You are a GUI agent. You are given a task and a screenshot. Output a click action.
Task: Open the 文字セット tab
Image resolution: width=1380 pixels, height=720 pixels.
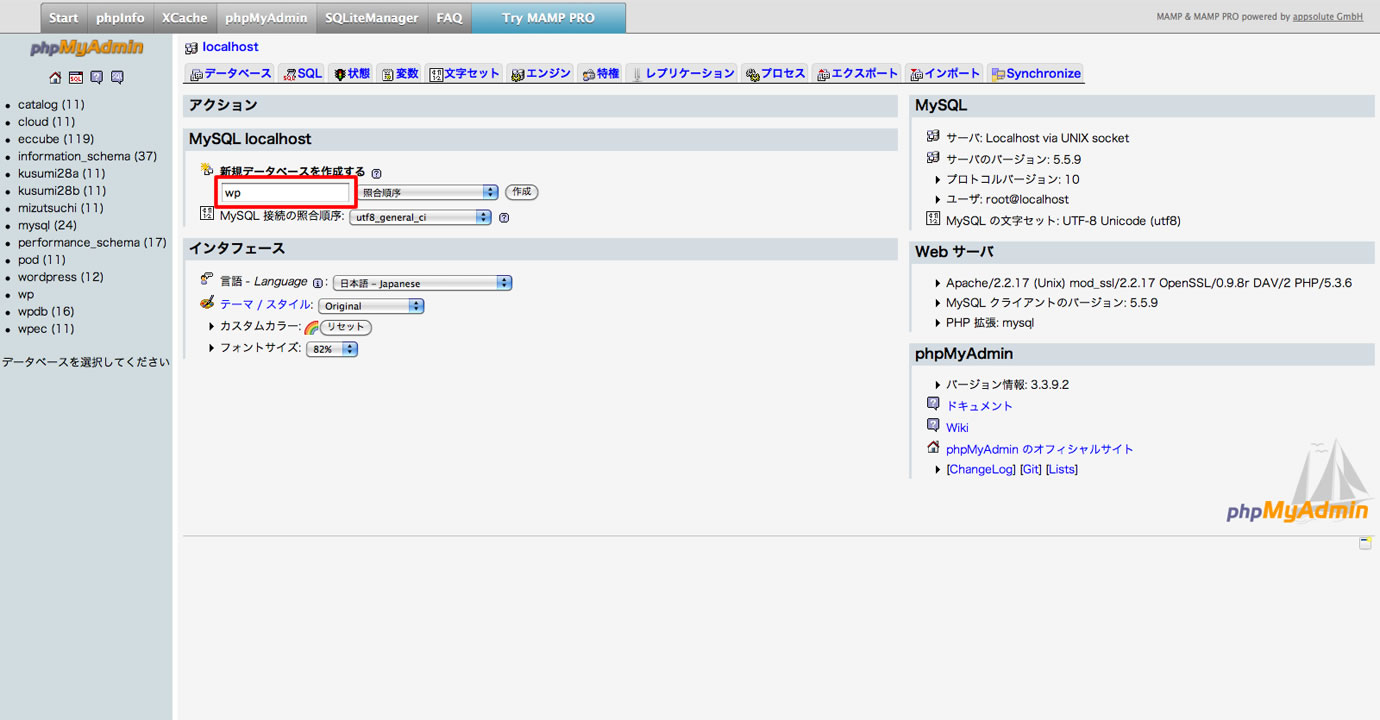coord(464,73)
